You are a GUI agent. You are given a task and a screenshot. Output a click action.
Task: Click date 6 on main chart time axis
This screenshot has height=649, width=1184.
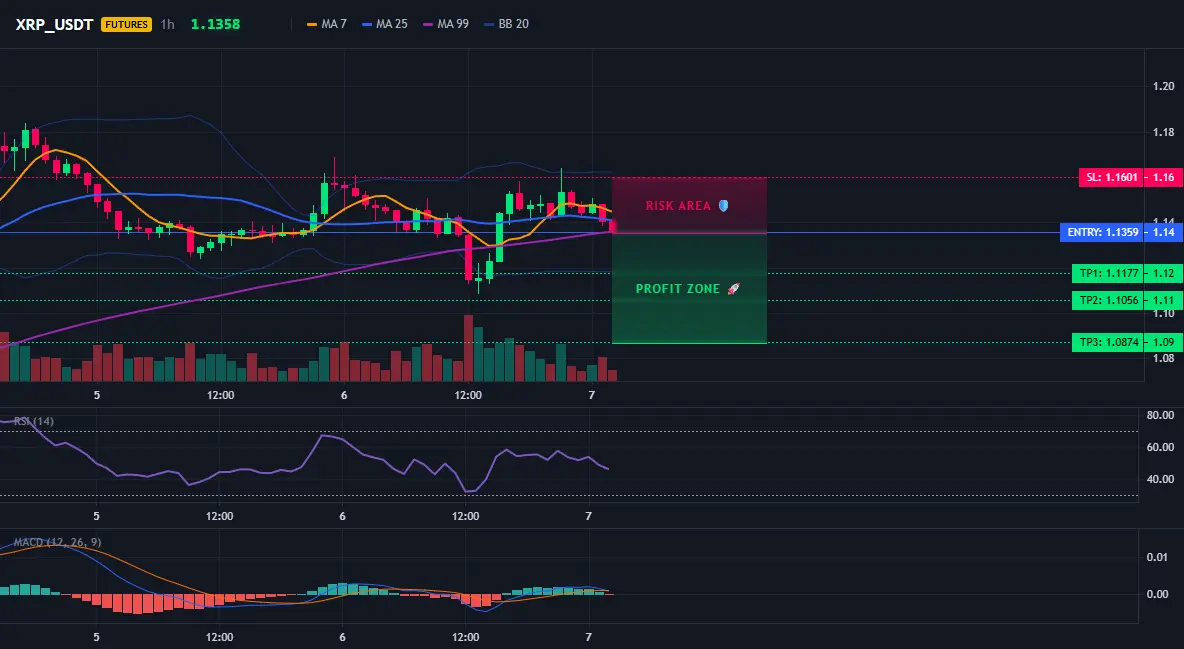pyautogui.click(x=344, y=395)
